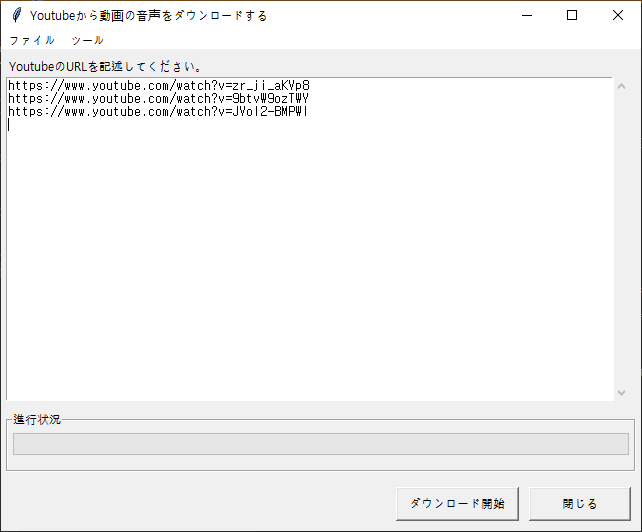Click the second URL line ending 9ozTWY
The image size is (642, 532).
pyautogui.click(x=158, y=99)
